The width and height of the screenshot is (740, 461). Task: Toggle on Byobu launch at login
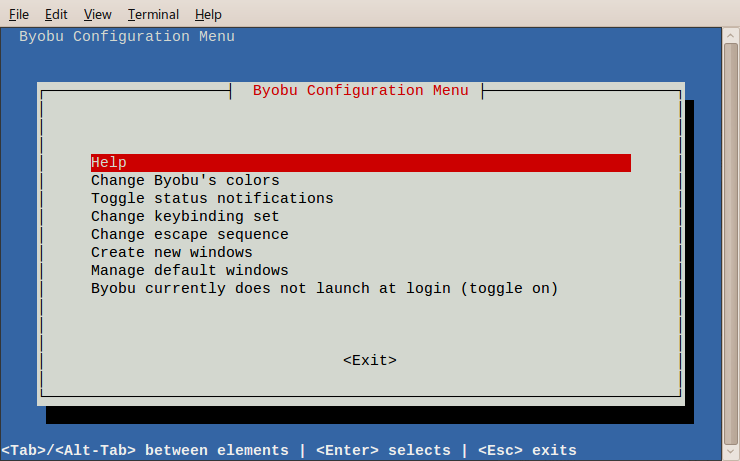tap(325, 288)
